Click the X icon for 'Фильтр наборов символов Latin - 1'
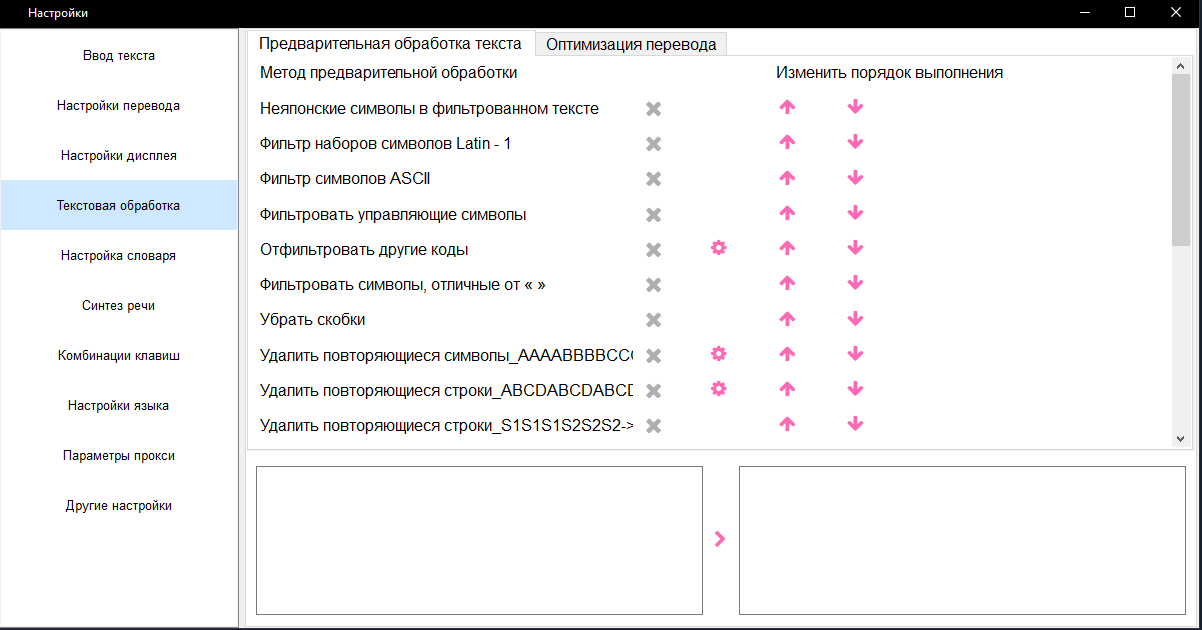This screenshot has height=630, width=1202. point(654,144)
